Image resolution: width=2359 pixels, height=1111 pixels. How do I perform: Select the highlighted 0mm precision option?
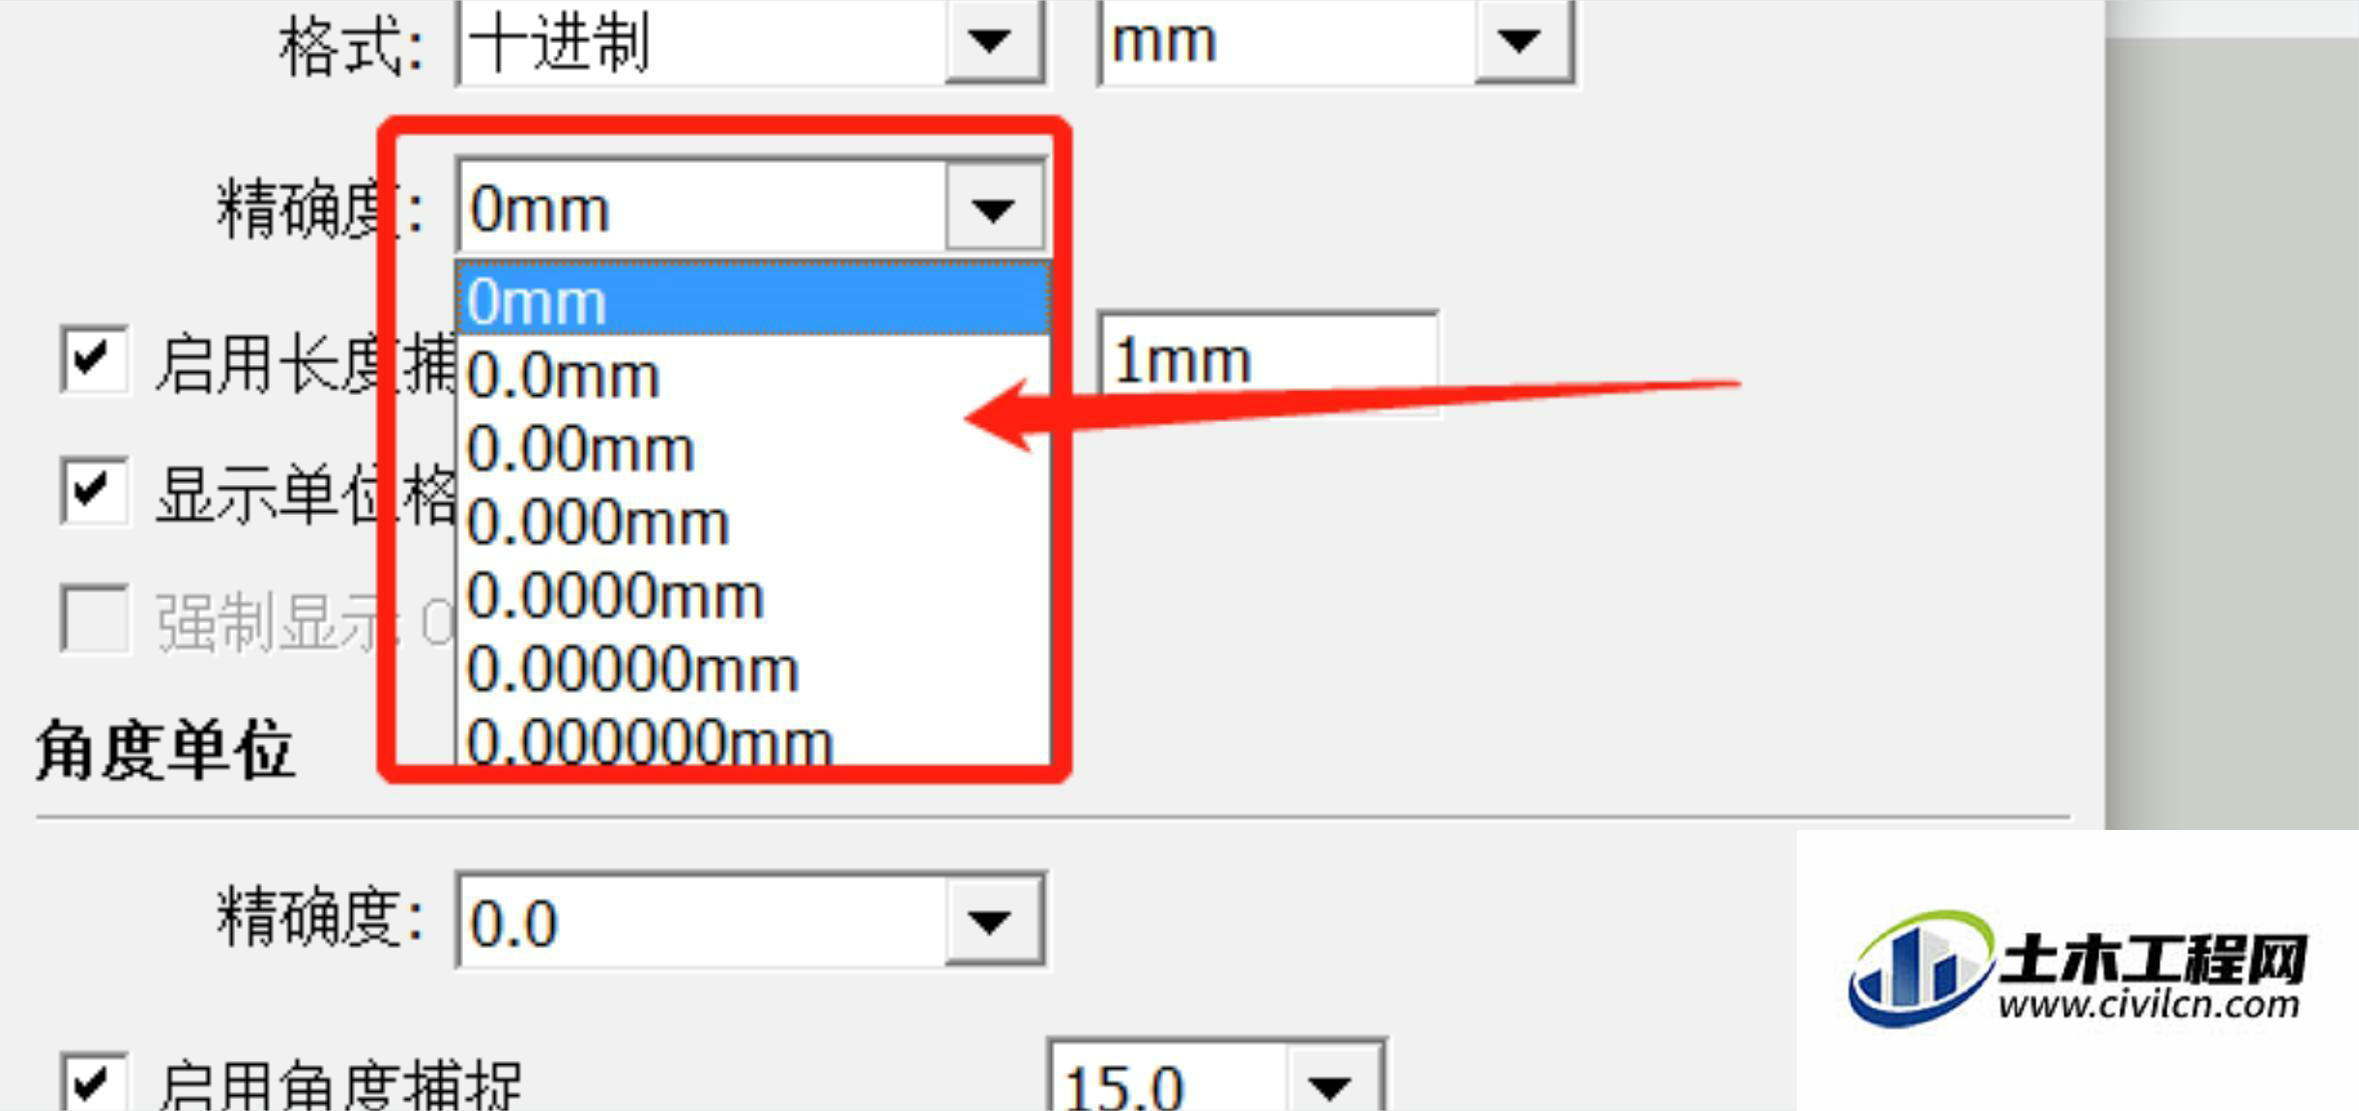pos(753,299)
